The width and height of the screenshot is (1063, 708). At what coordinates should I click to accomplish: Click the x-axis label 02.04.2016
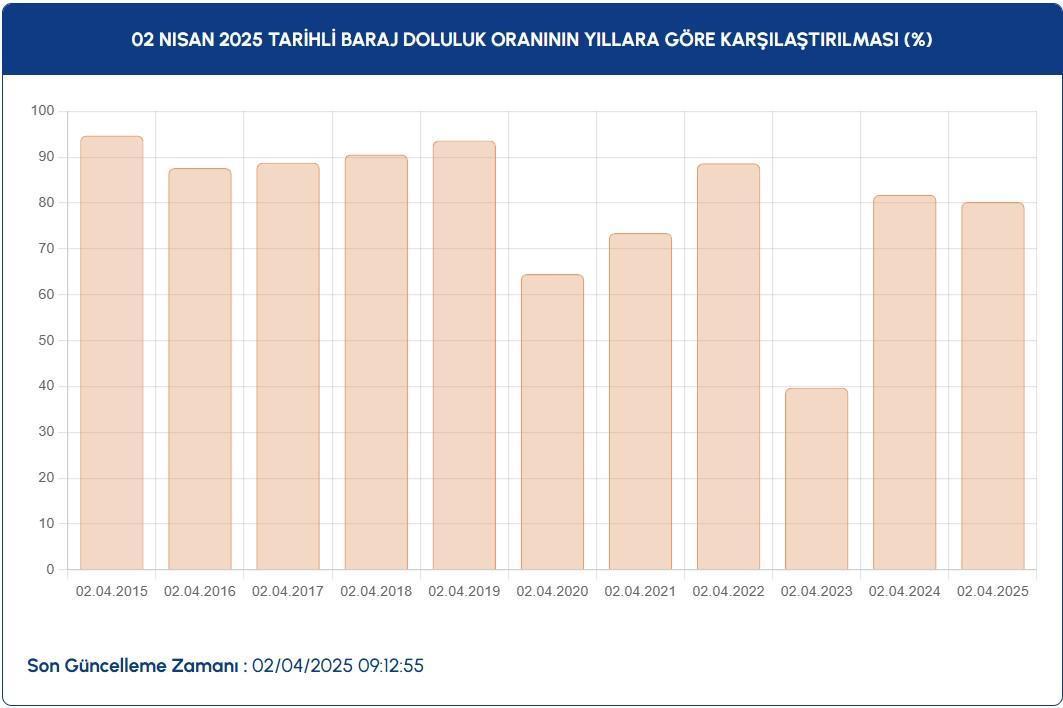(200, 591)
